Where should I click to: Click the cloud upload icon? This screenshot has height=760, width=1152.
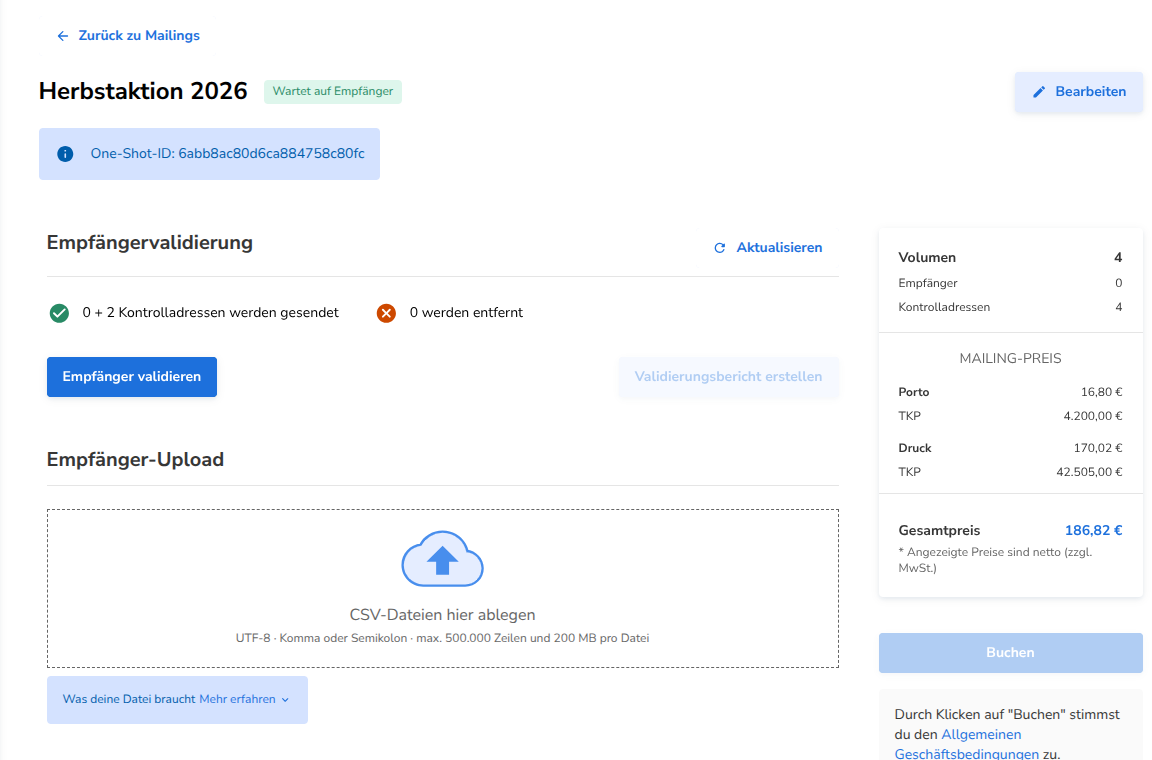pos(442,559)
